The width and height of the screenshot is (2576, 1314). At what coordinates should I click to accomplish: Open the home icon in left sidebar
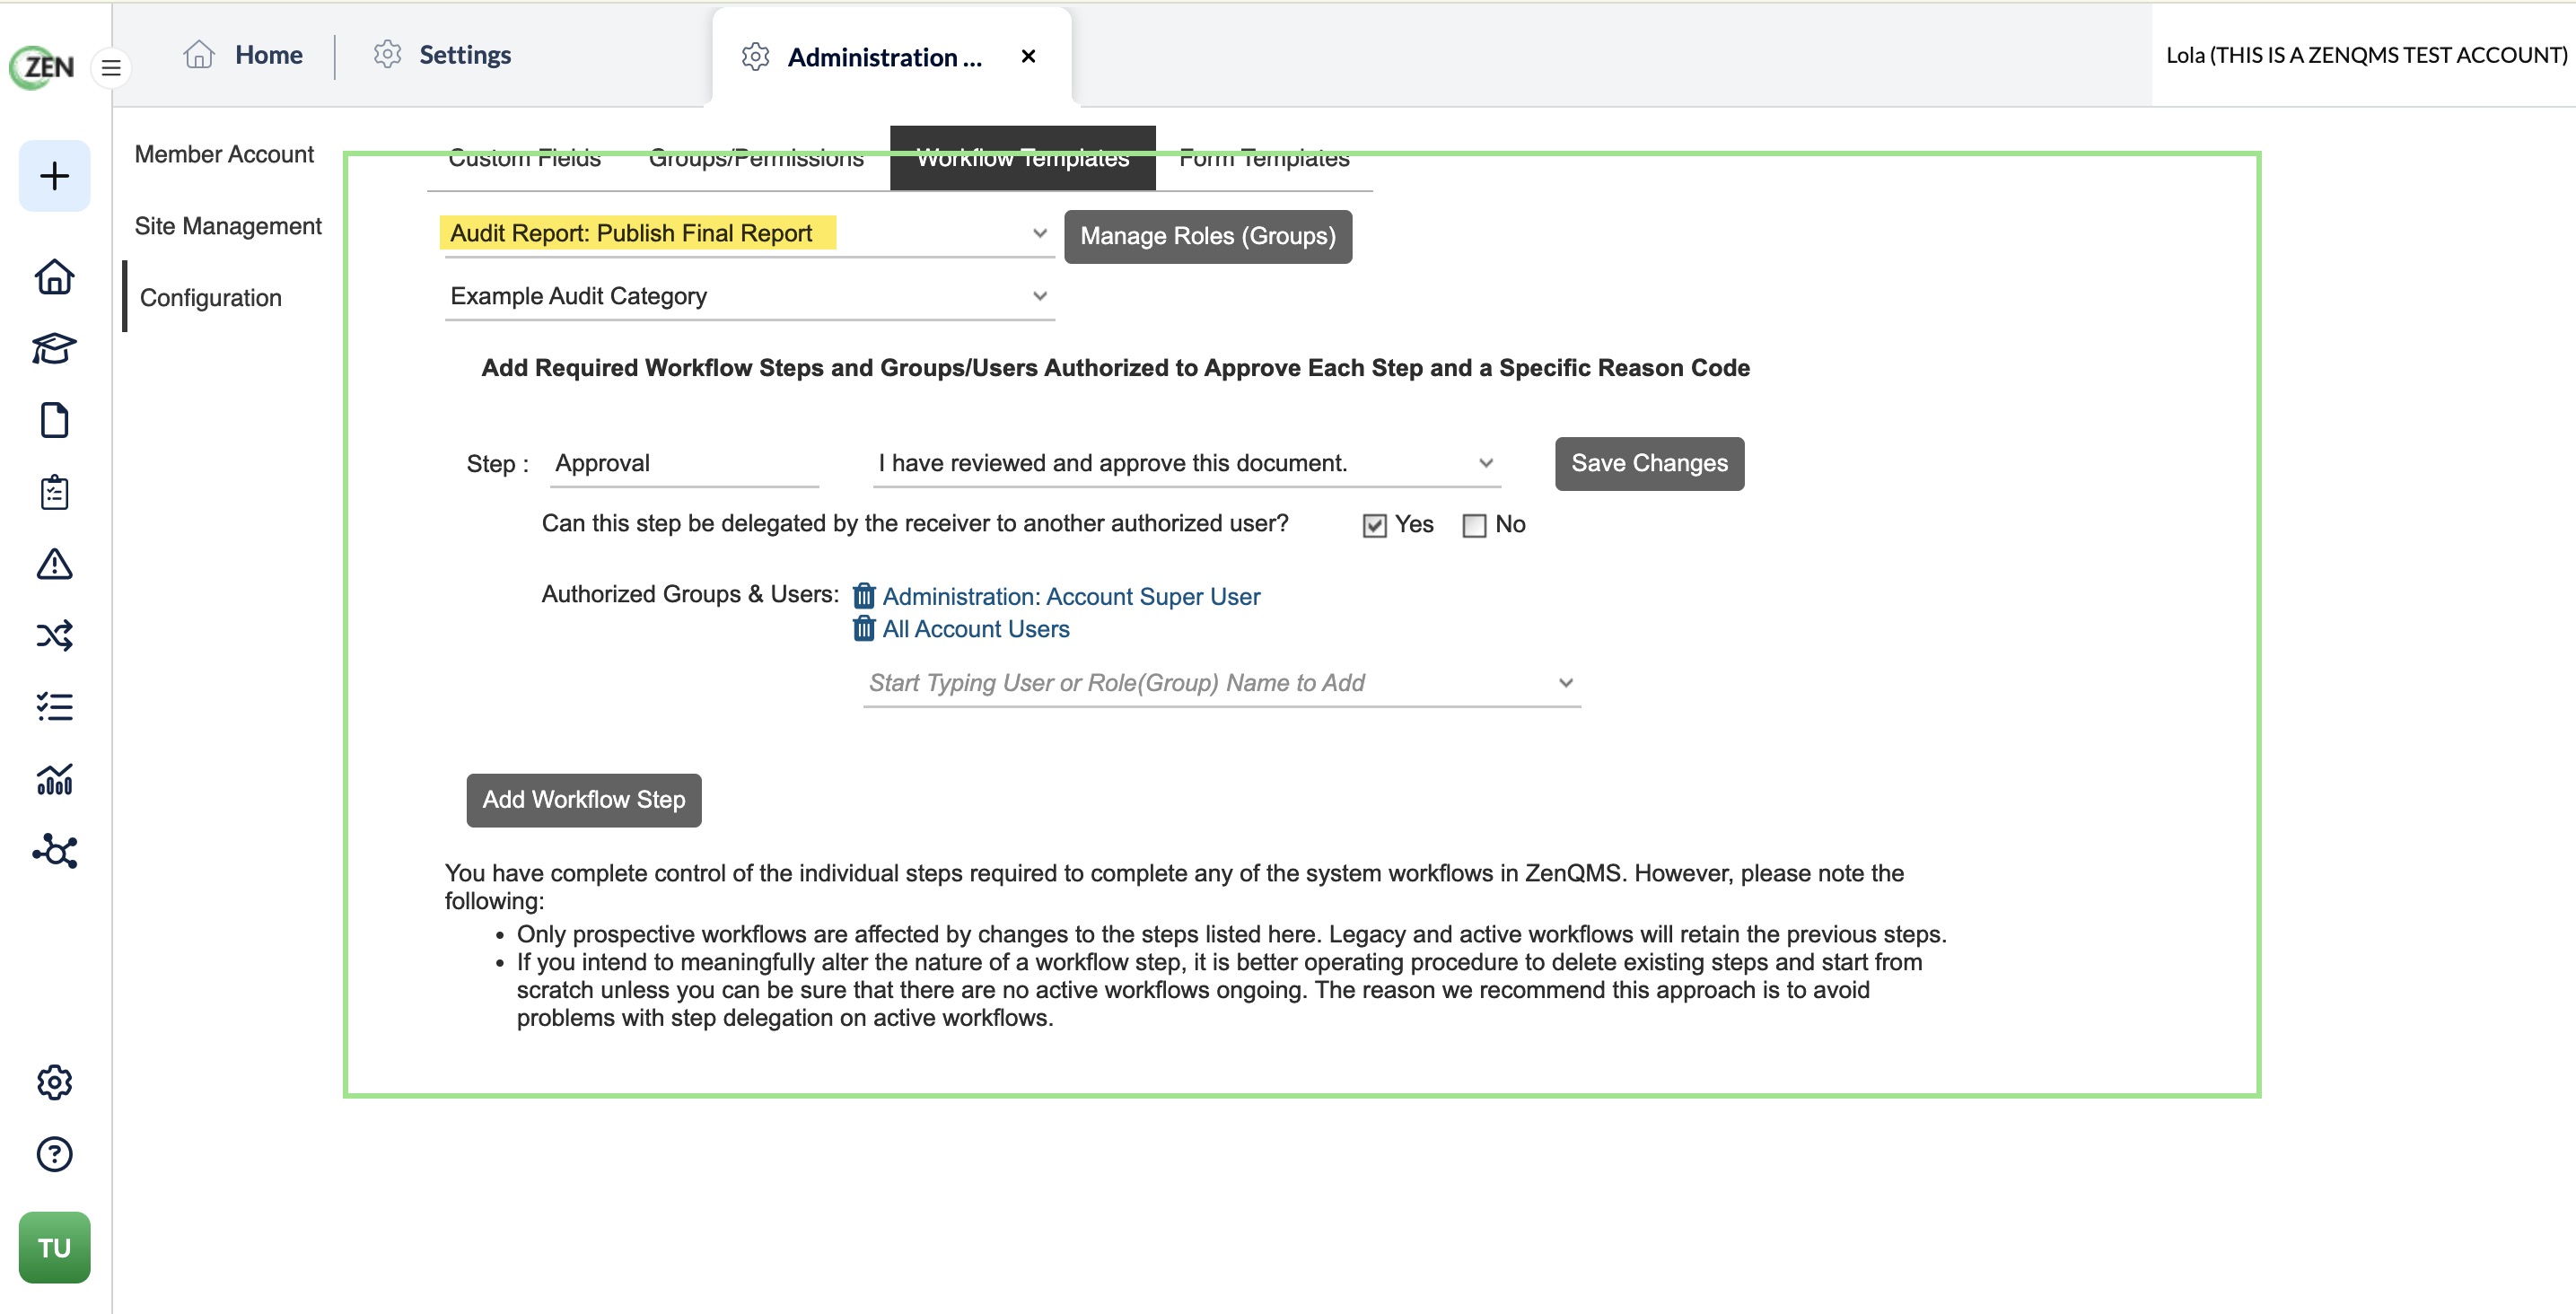point(54,277)
